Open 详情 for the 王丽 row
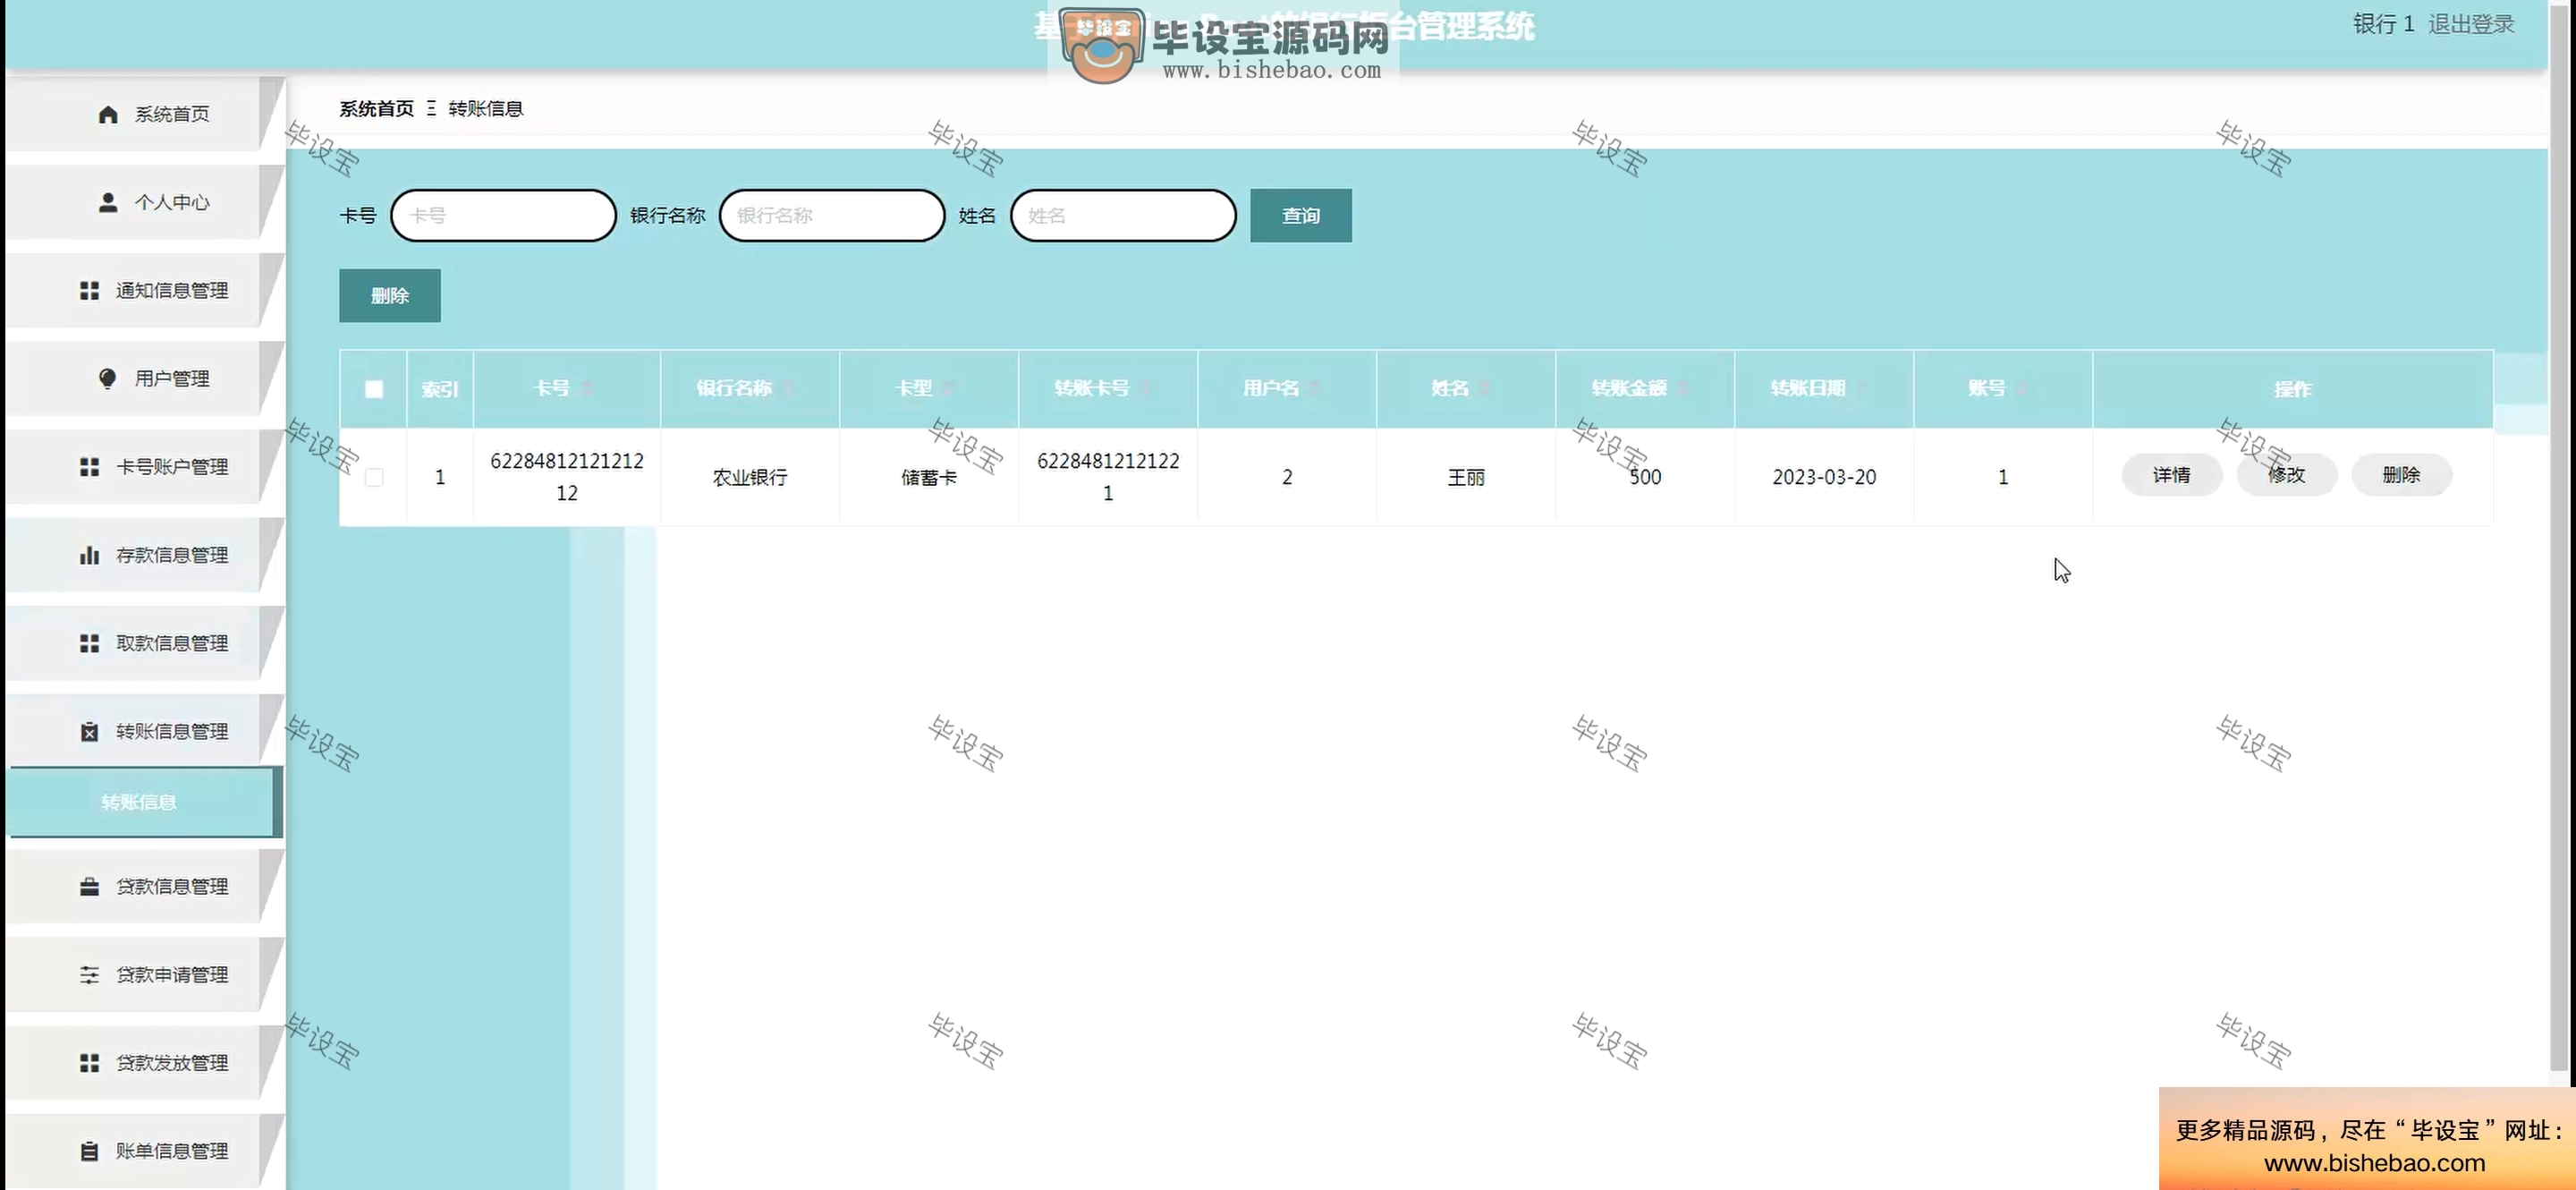The height and width of the screenshot is (1190, 2576). (2171, 475)
